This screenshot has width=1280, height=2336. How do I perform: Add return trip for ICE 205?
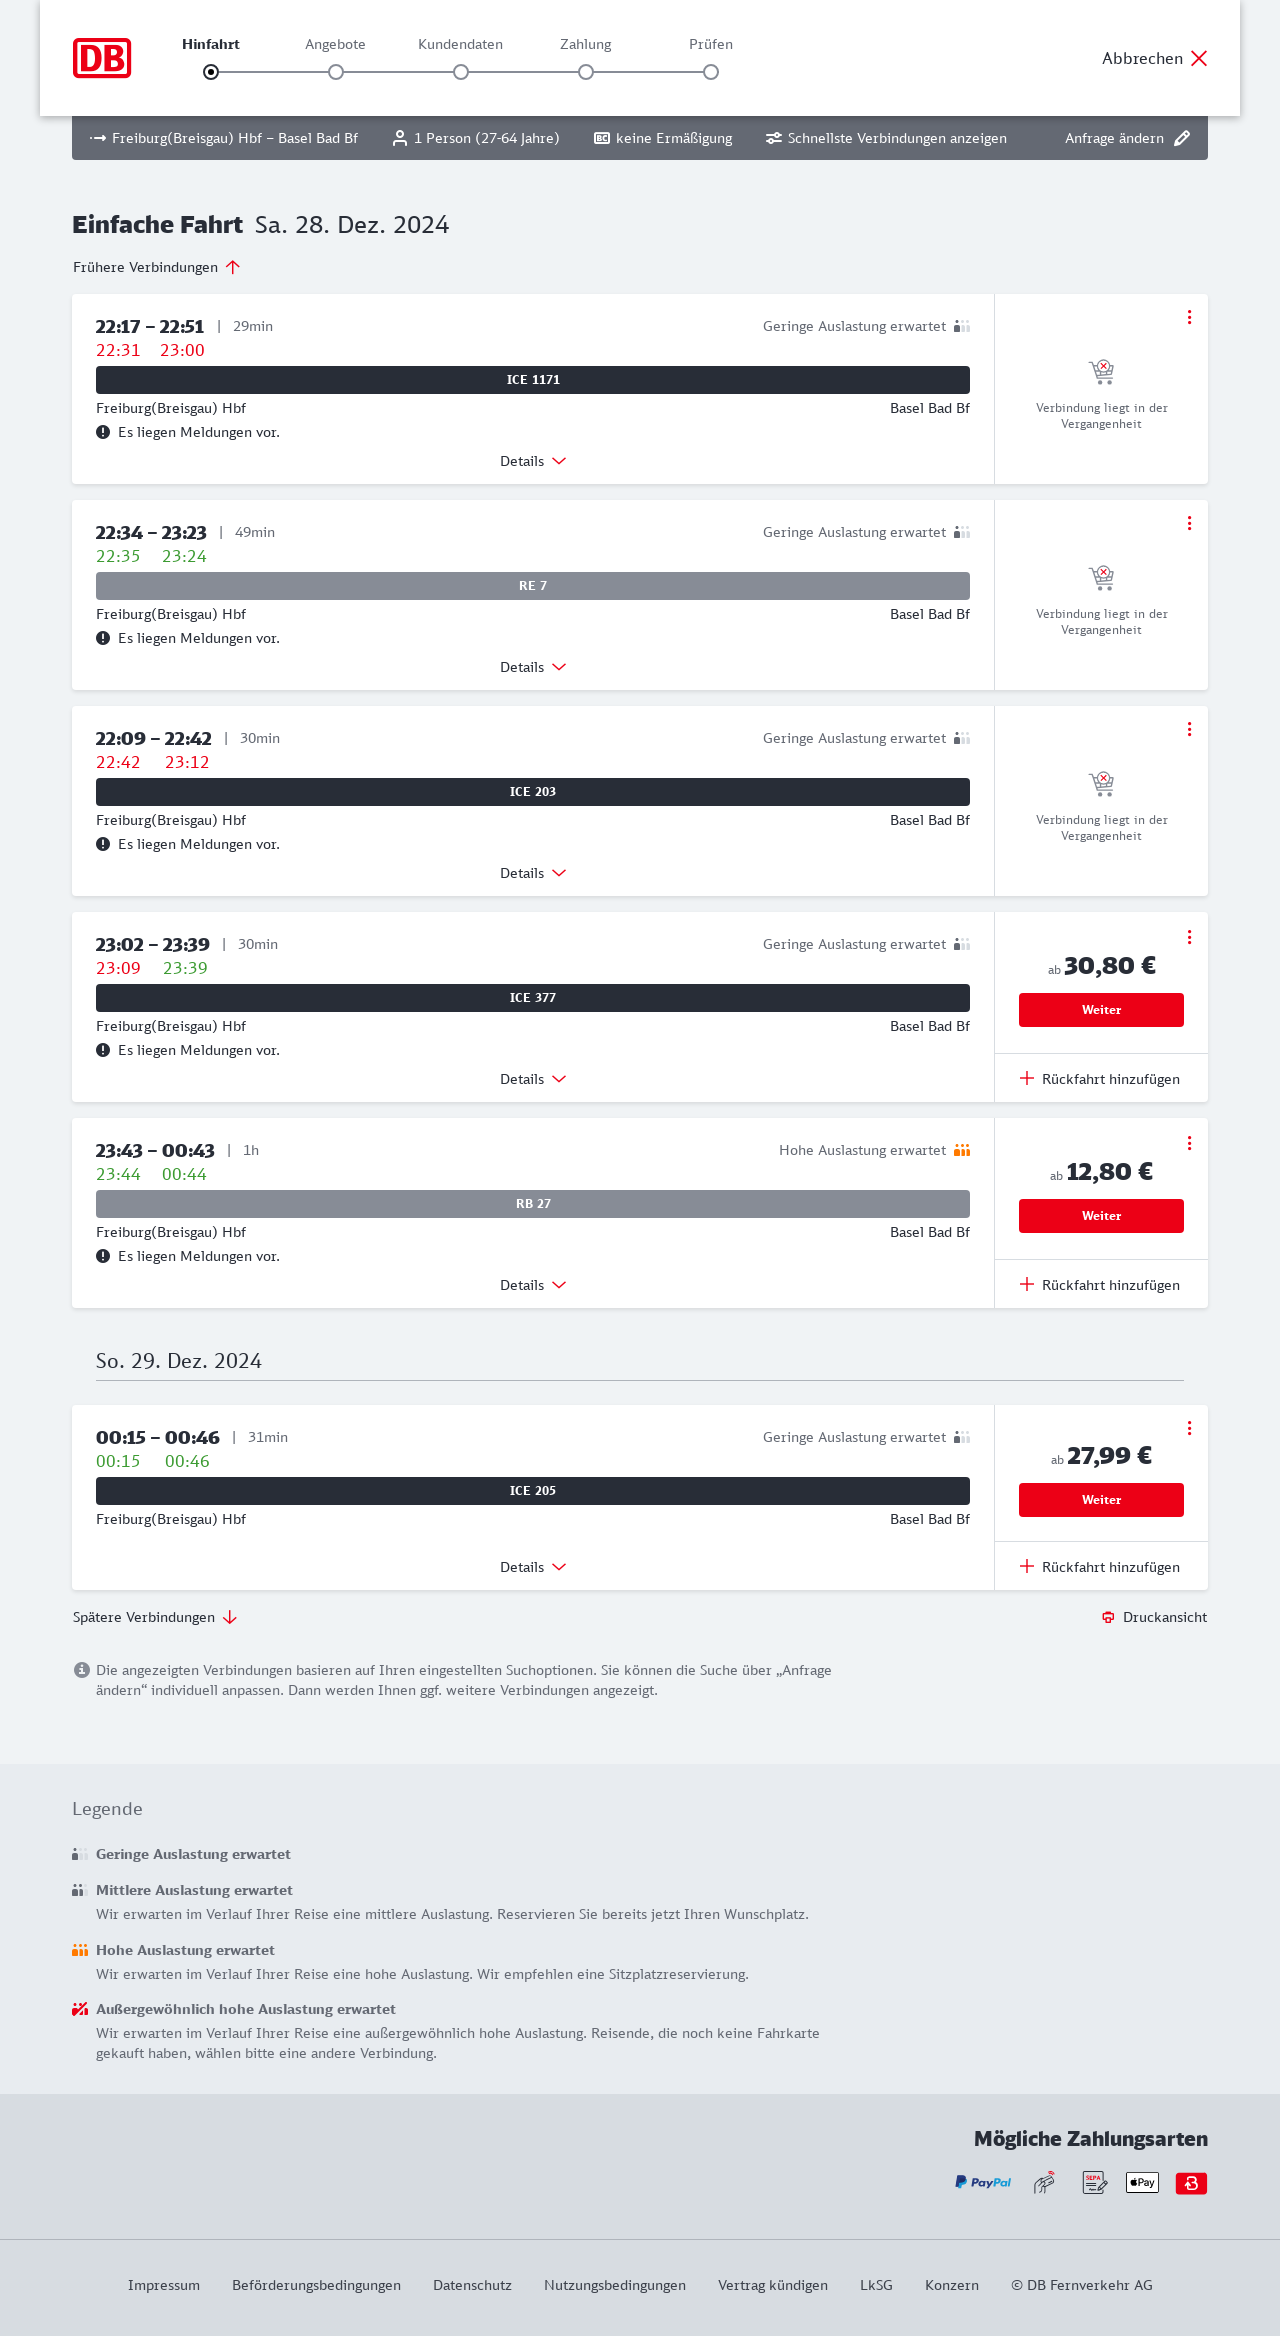point(1100,1567)
